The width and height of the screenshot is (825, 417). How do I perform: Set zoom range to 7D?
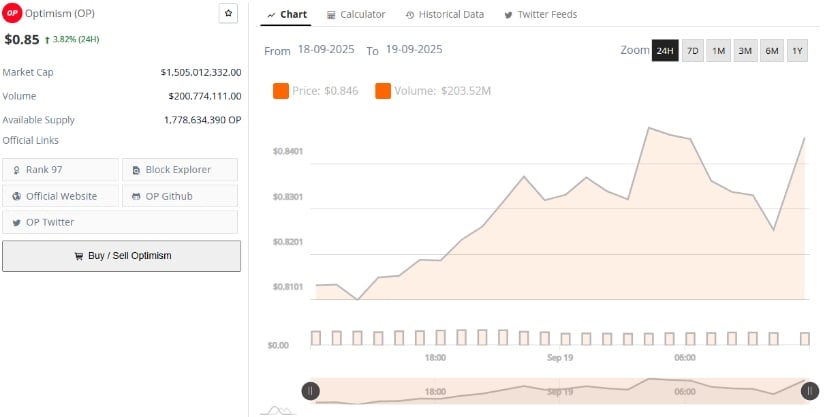[692, 50]
